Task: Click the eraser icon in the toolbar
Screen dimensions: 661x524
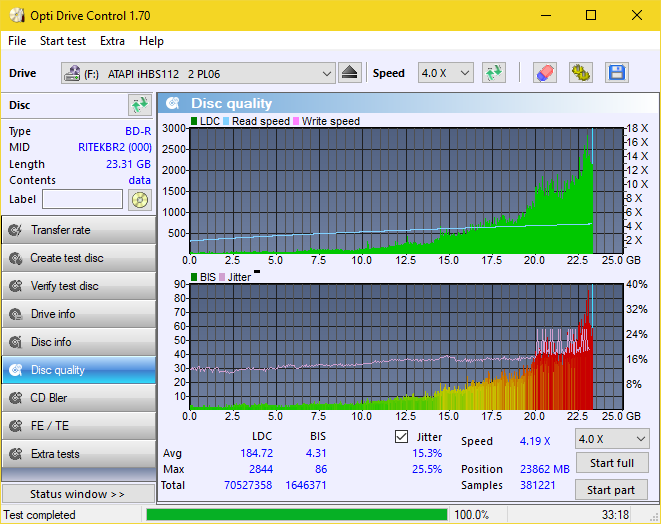Action: [544, 73]
